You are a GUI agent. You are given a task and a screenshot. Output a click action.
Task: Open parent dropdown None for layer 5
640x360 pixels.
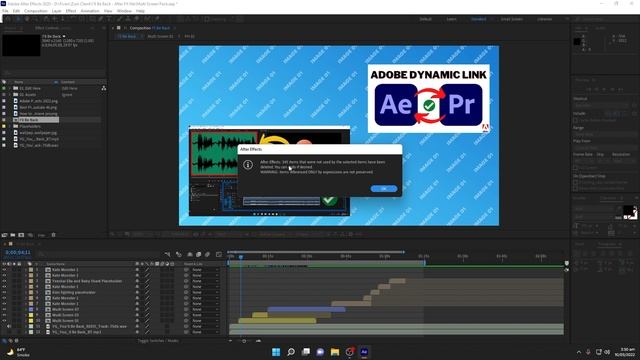[x=205, y=293]
